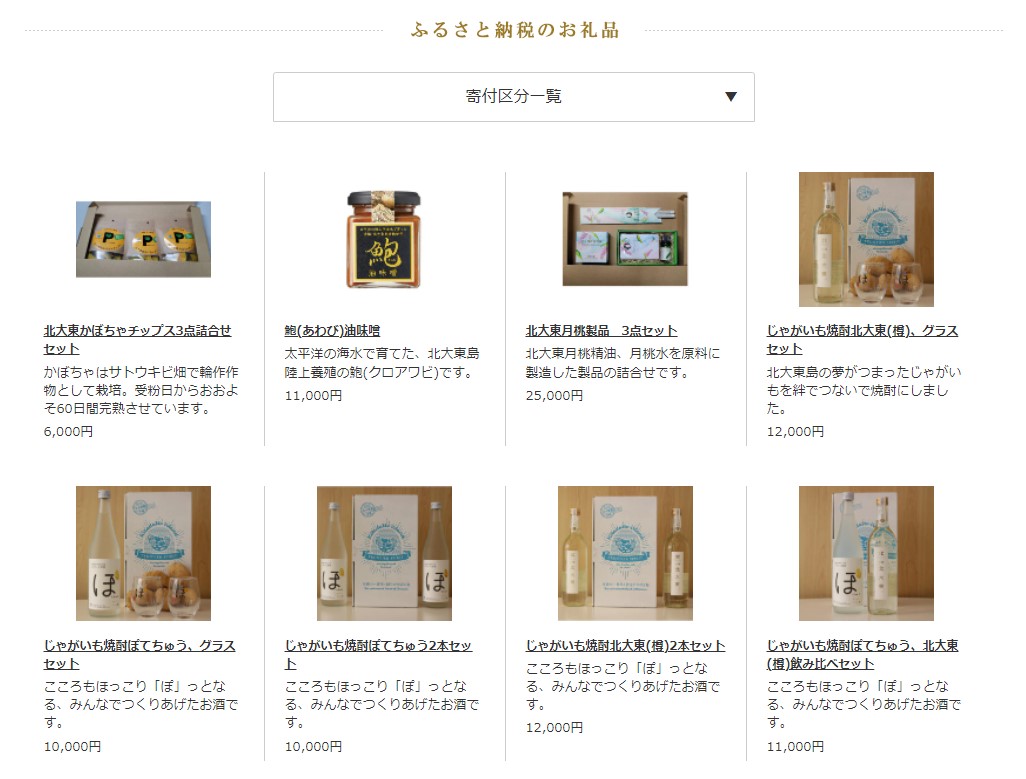
Task: Click the 月桃 products box thumbnail
Action: point(625,239)
